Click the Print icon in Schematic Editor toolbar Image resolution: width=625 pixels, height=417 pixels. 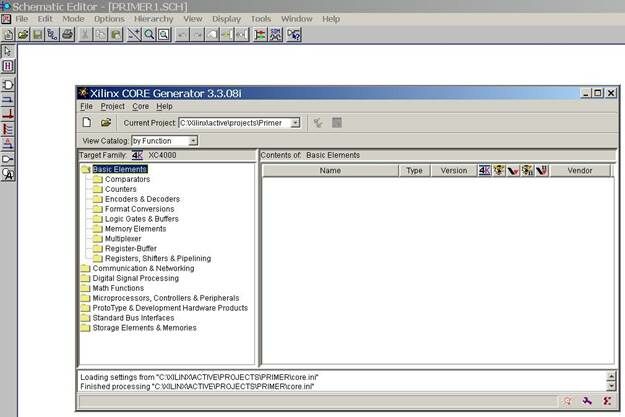pyautogui.click(x=67, y=35)
